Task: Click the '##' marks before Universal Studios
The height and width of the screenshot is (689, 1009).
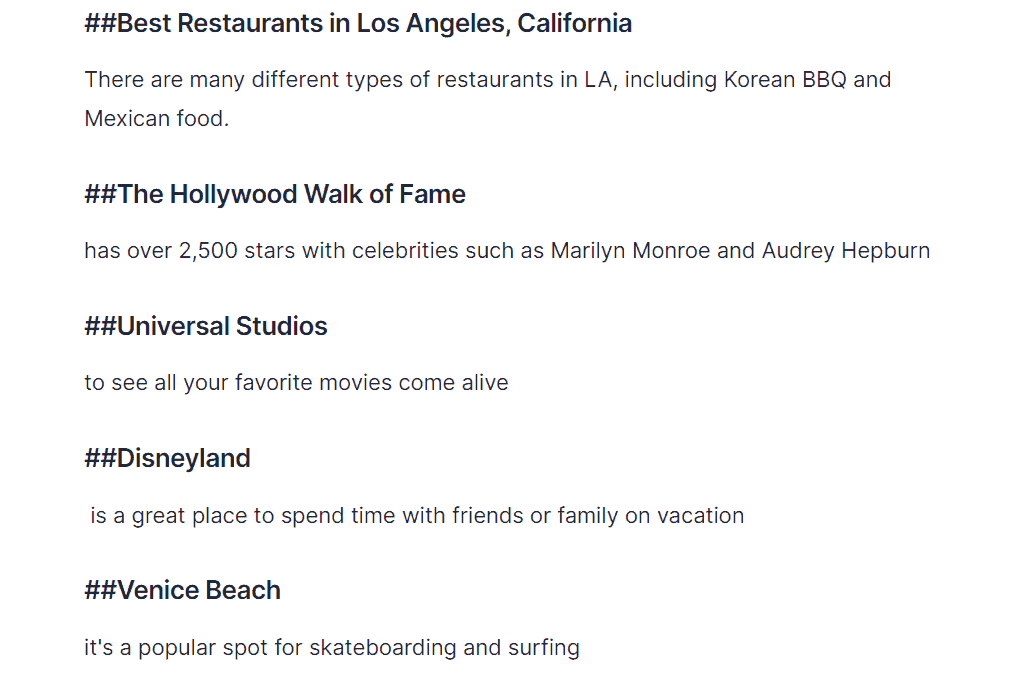Action: [100, 326]
